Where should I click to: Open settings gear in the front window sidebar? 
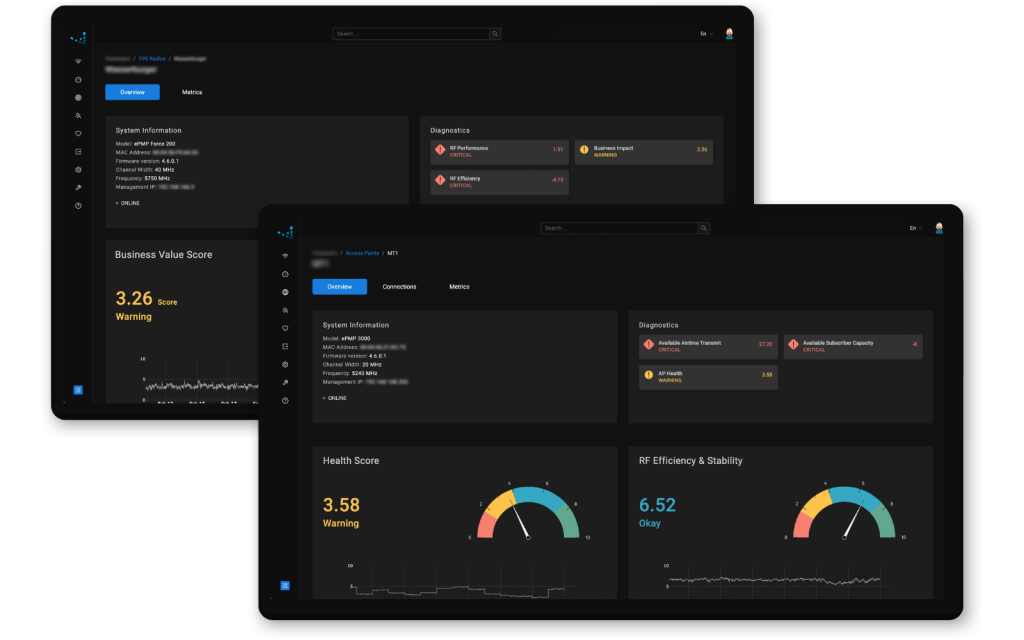click(x=285, y=364)
